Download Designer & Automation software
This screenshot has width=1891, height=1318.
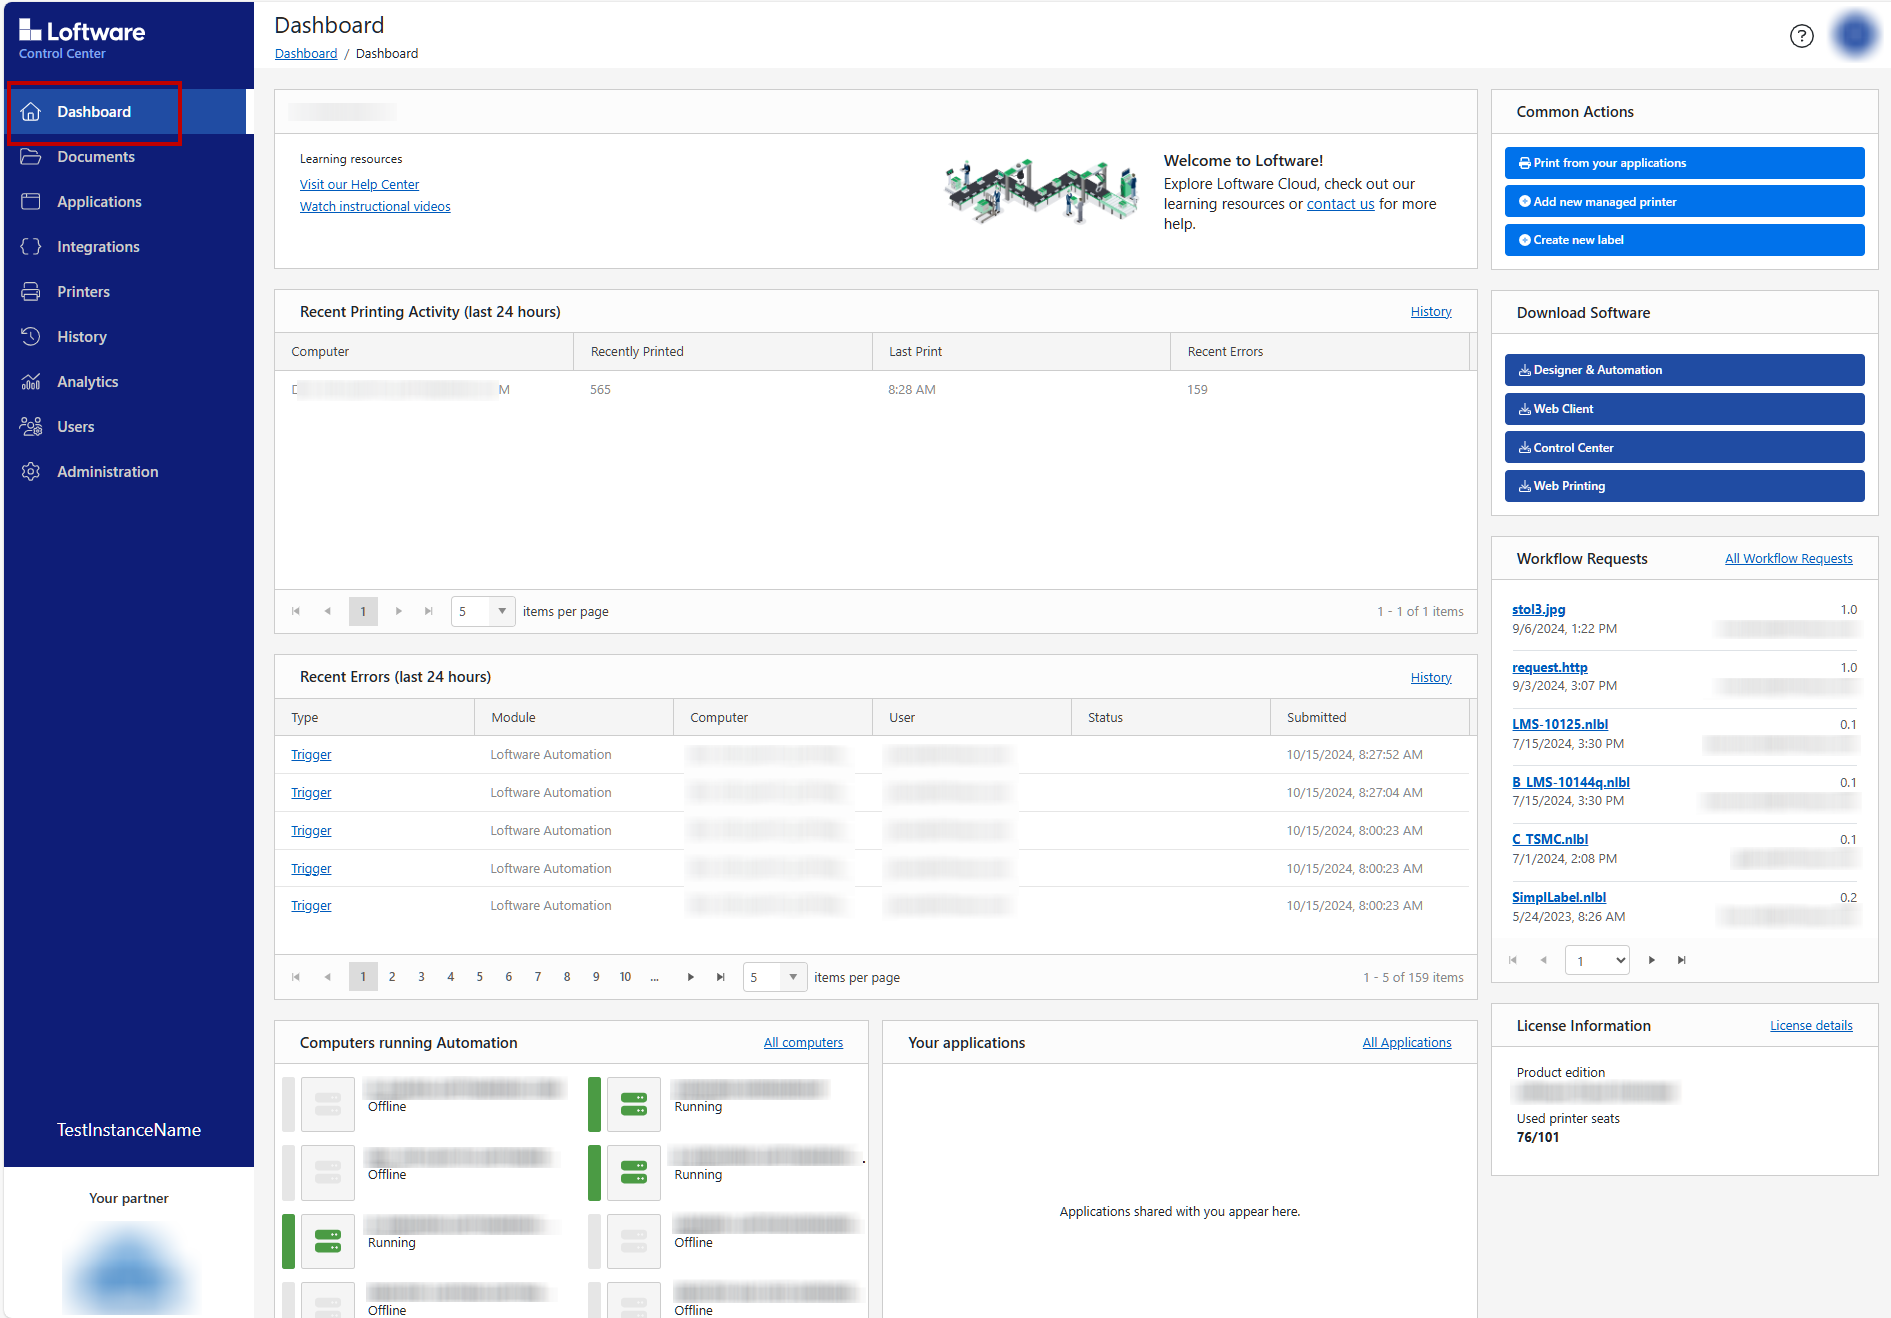click(1684, 370)
